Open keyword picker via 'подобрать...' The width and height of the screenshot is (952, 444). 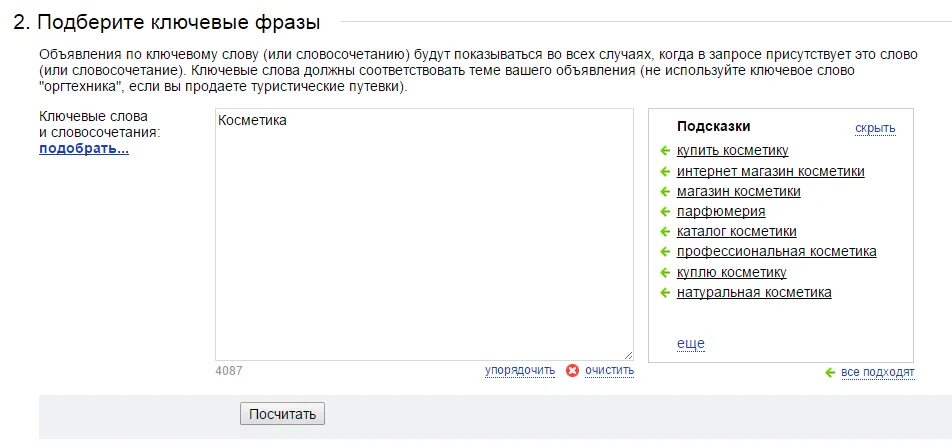(84, 149)
